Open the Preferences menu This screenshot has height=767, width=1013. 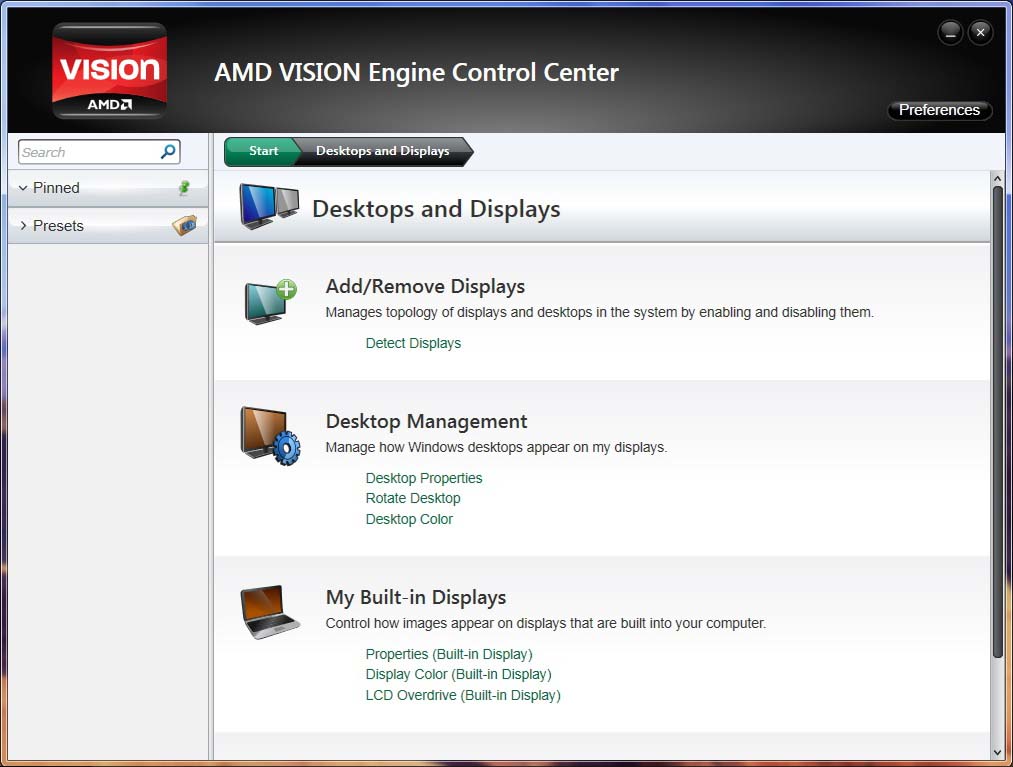(939, 110)
